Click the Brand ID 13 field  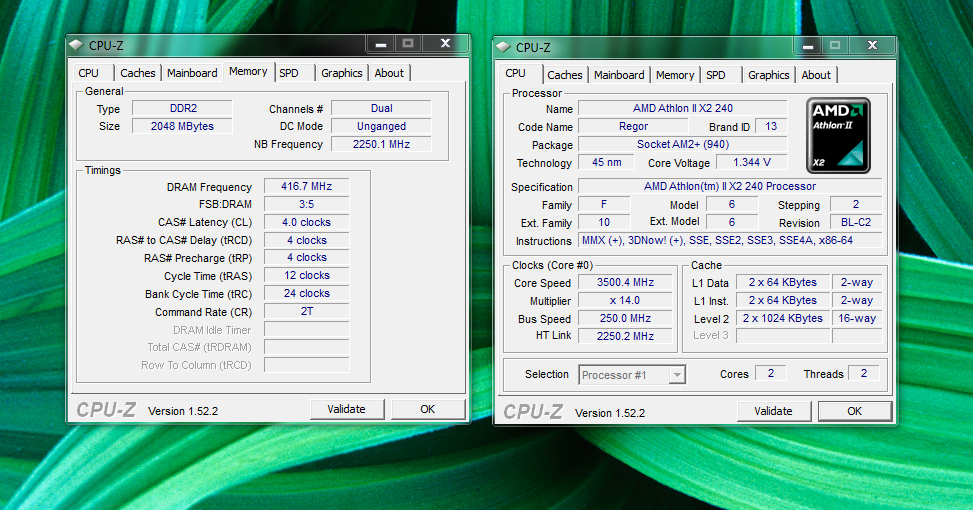coord(771,126)
